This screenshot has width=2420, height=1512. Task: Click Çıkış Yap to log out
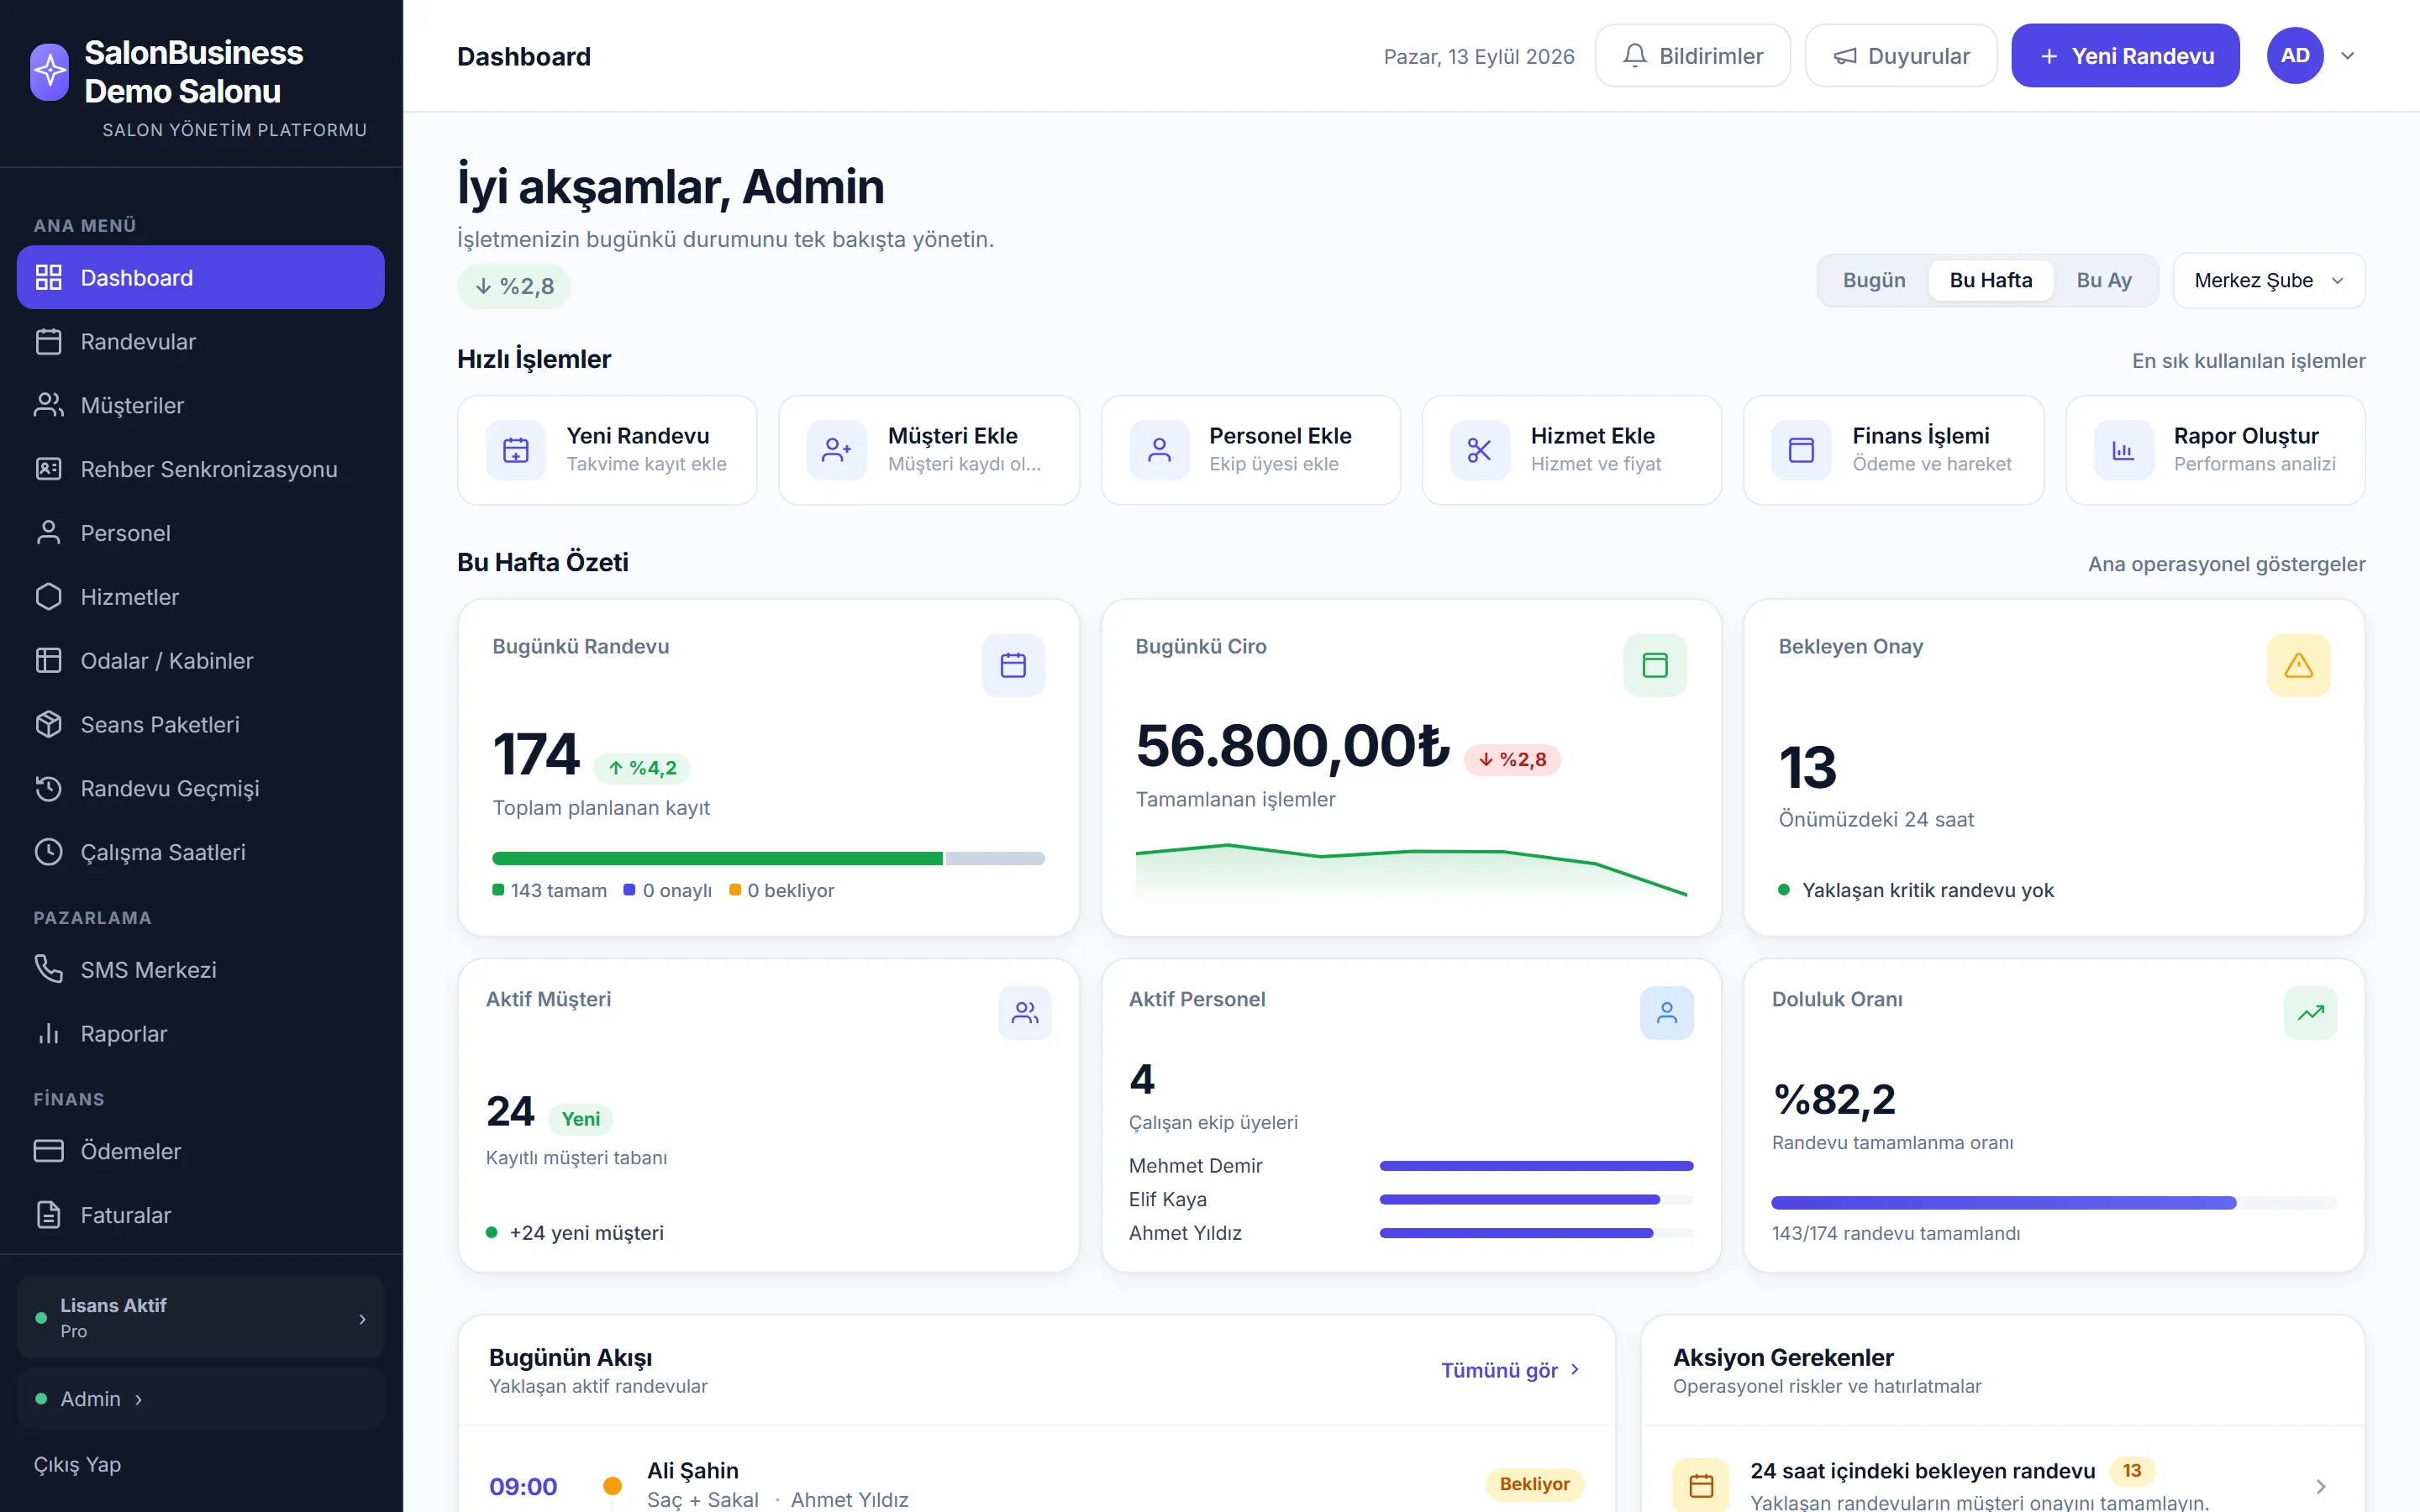[x=77, y=1464]
